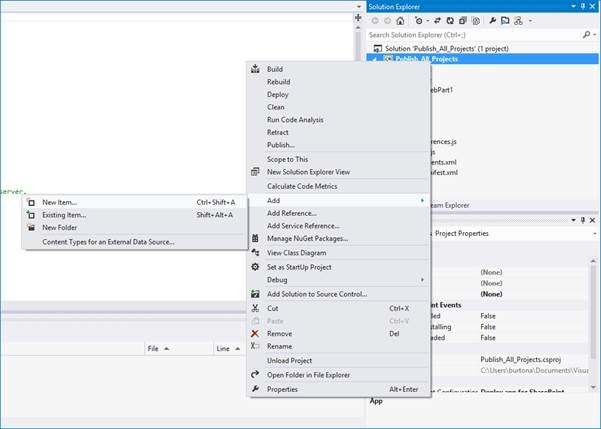Screen dimensions: 601x429
Task: Click inside the Search Solution Explorer field
Action: pyautogui.click(x=473, y=35)
